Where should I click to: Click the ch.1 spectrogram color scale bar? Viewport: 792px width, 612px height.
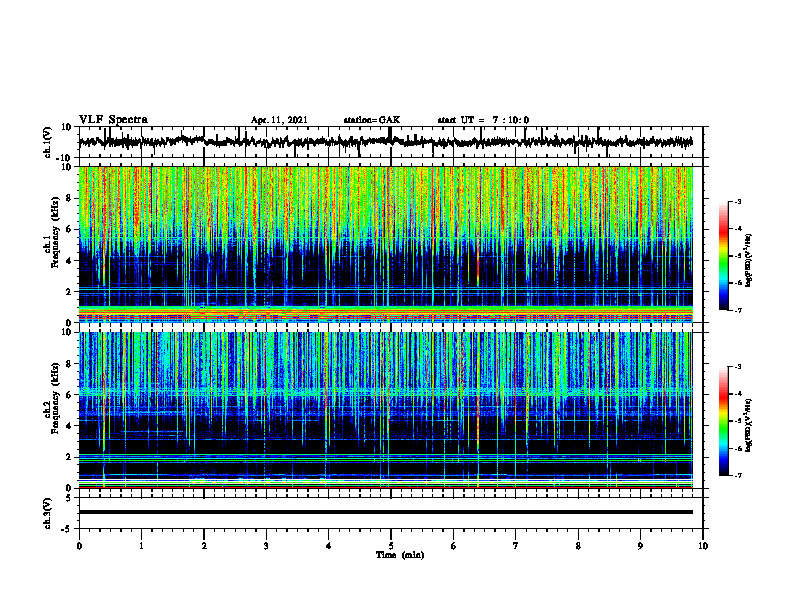723,256
